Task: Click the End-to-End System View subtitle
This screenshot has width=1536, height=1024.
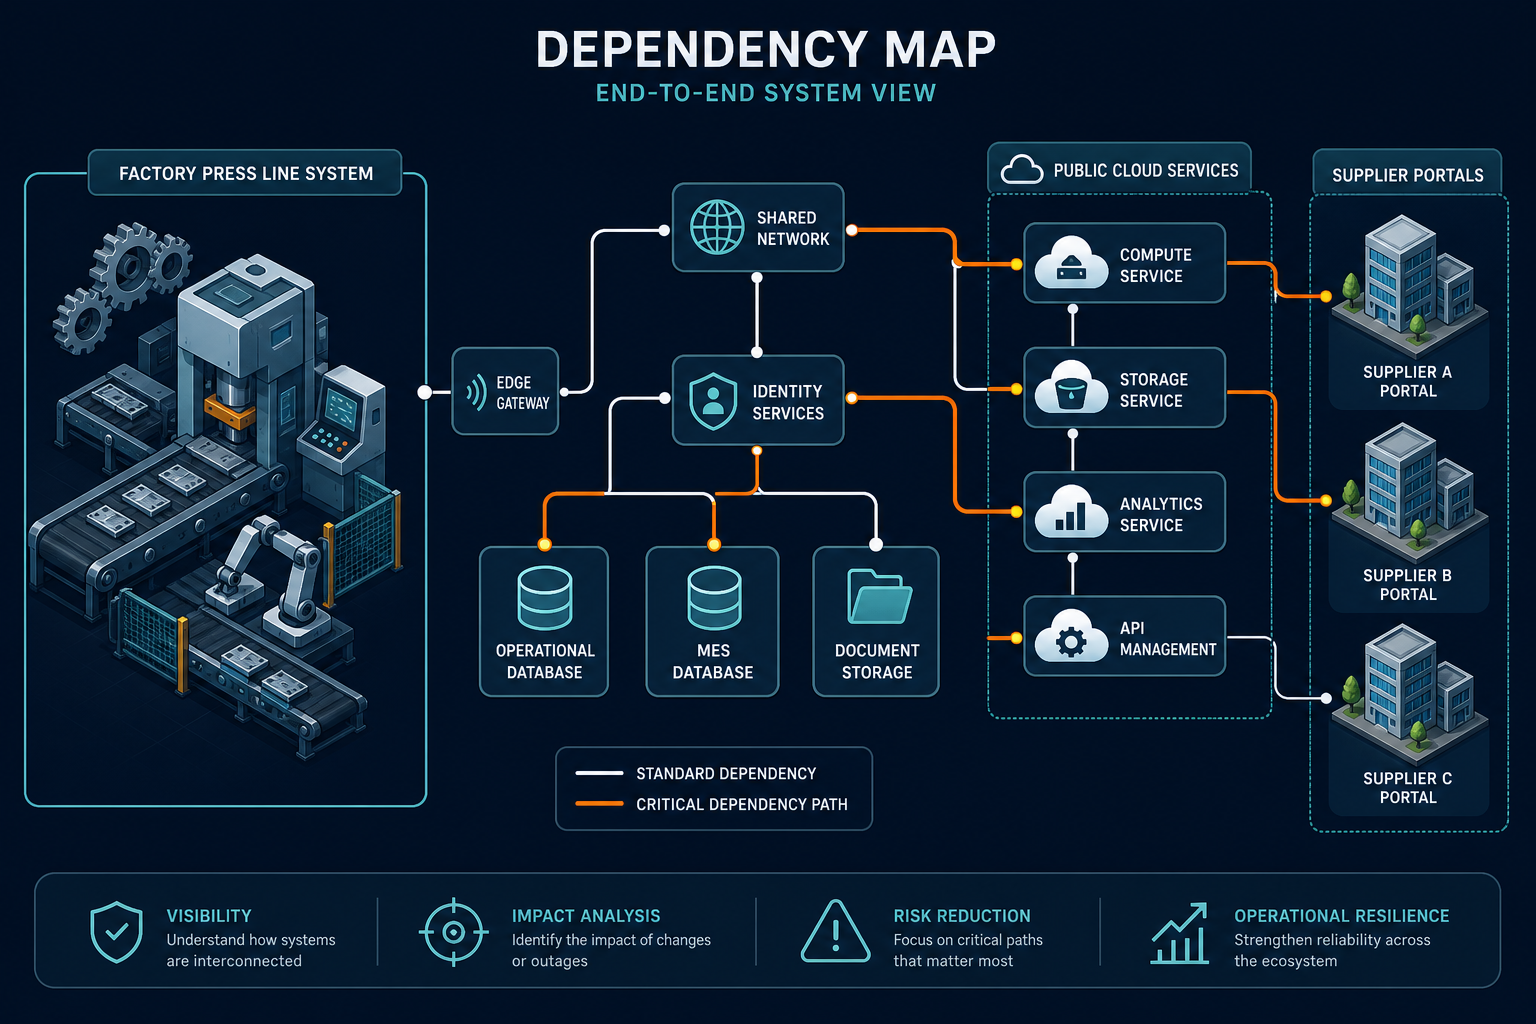Action: [x=766, y=93]
